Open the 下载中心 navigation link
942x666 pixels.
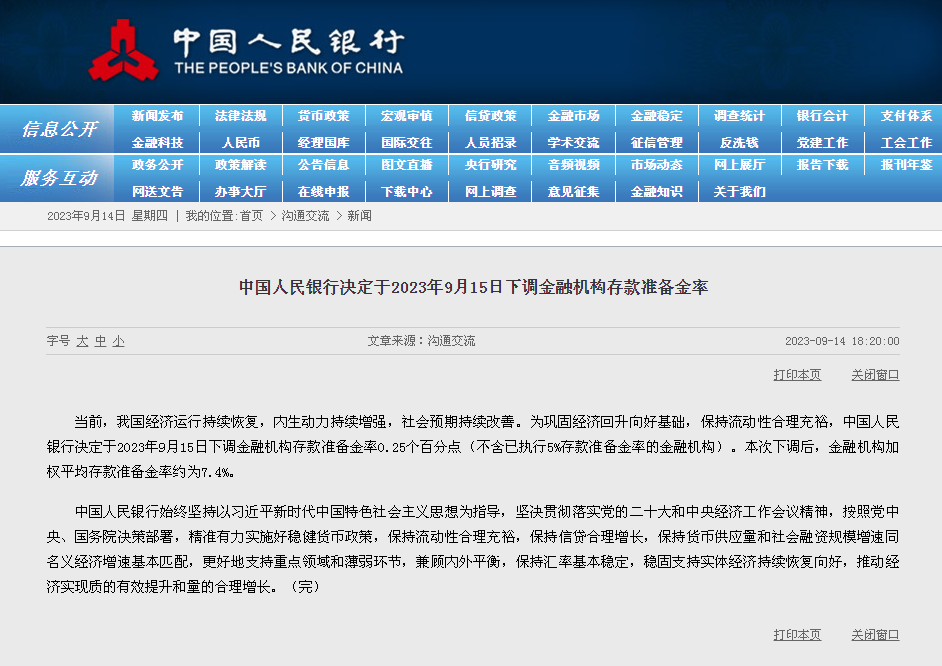click(x=406, y=191)
